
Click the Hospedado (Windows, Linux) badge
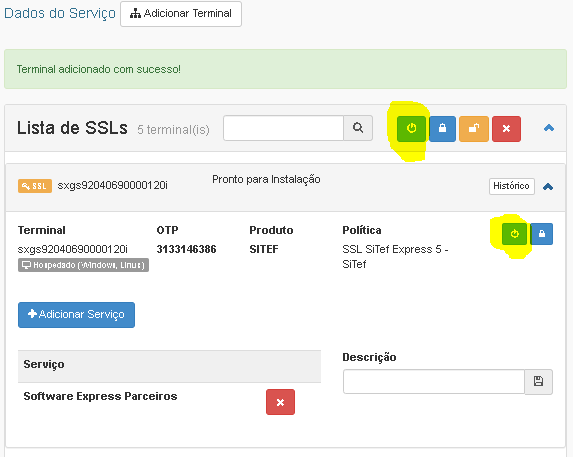tap(83, 265)
